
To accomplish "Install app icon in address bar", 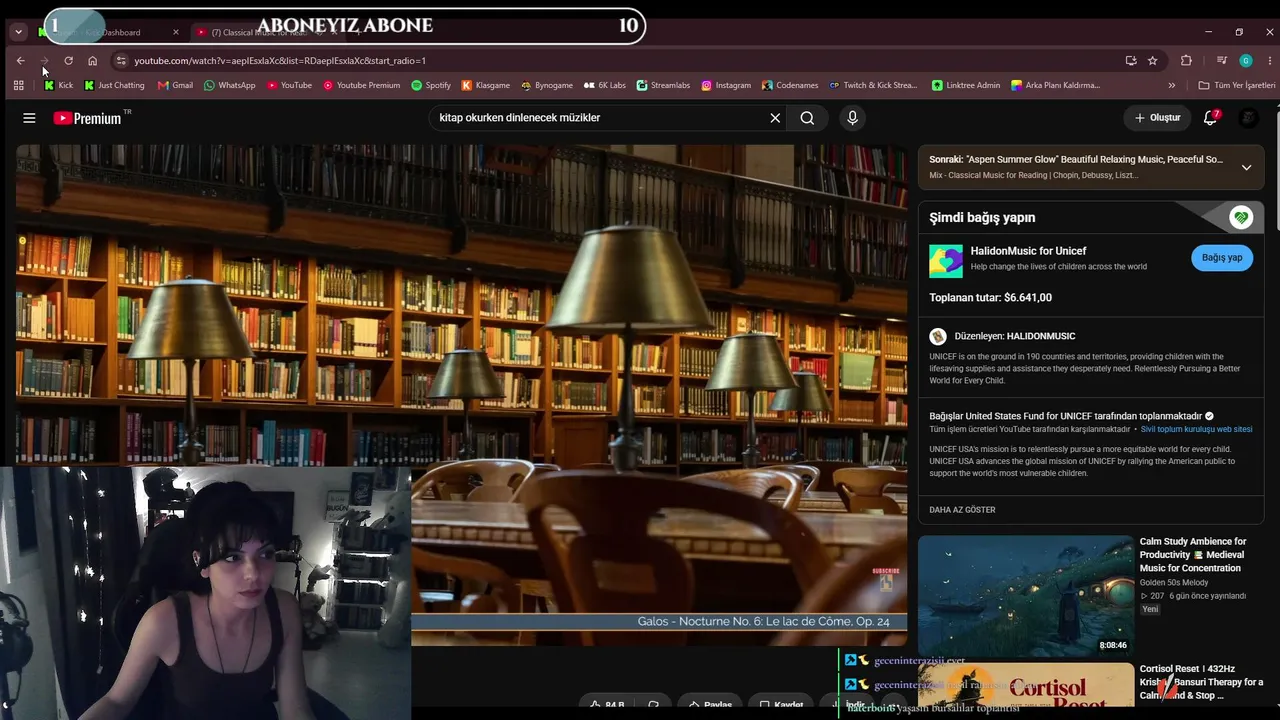I will 1131,60.
